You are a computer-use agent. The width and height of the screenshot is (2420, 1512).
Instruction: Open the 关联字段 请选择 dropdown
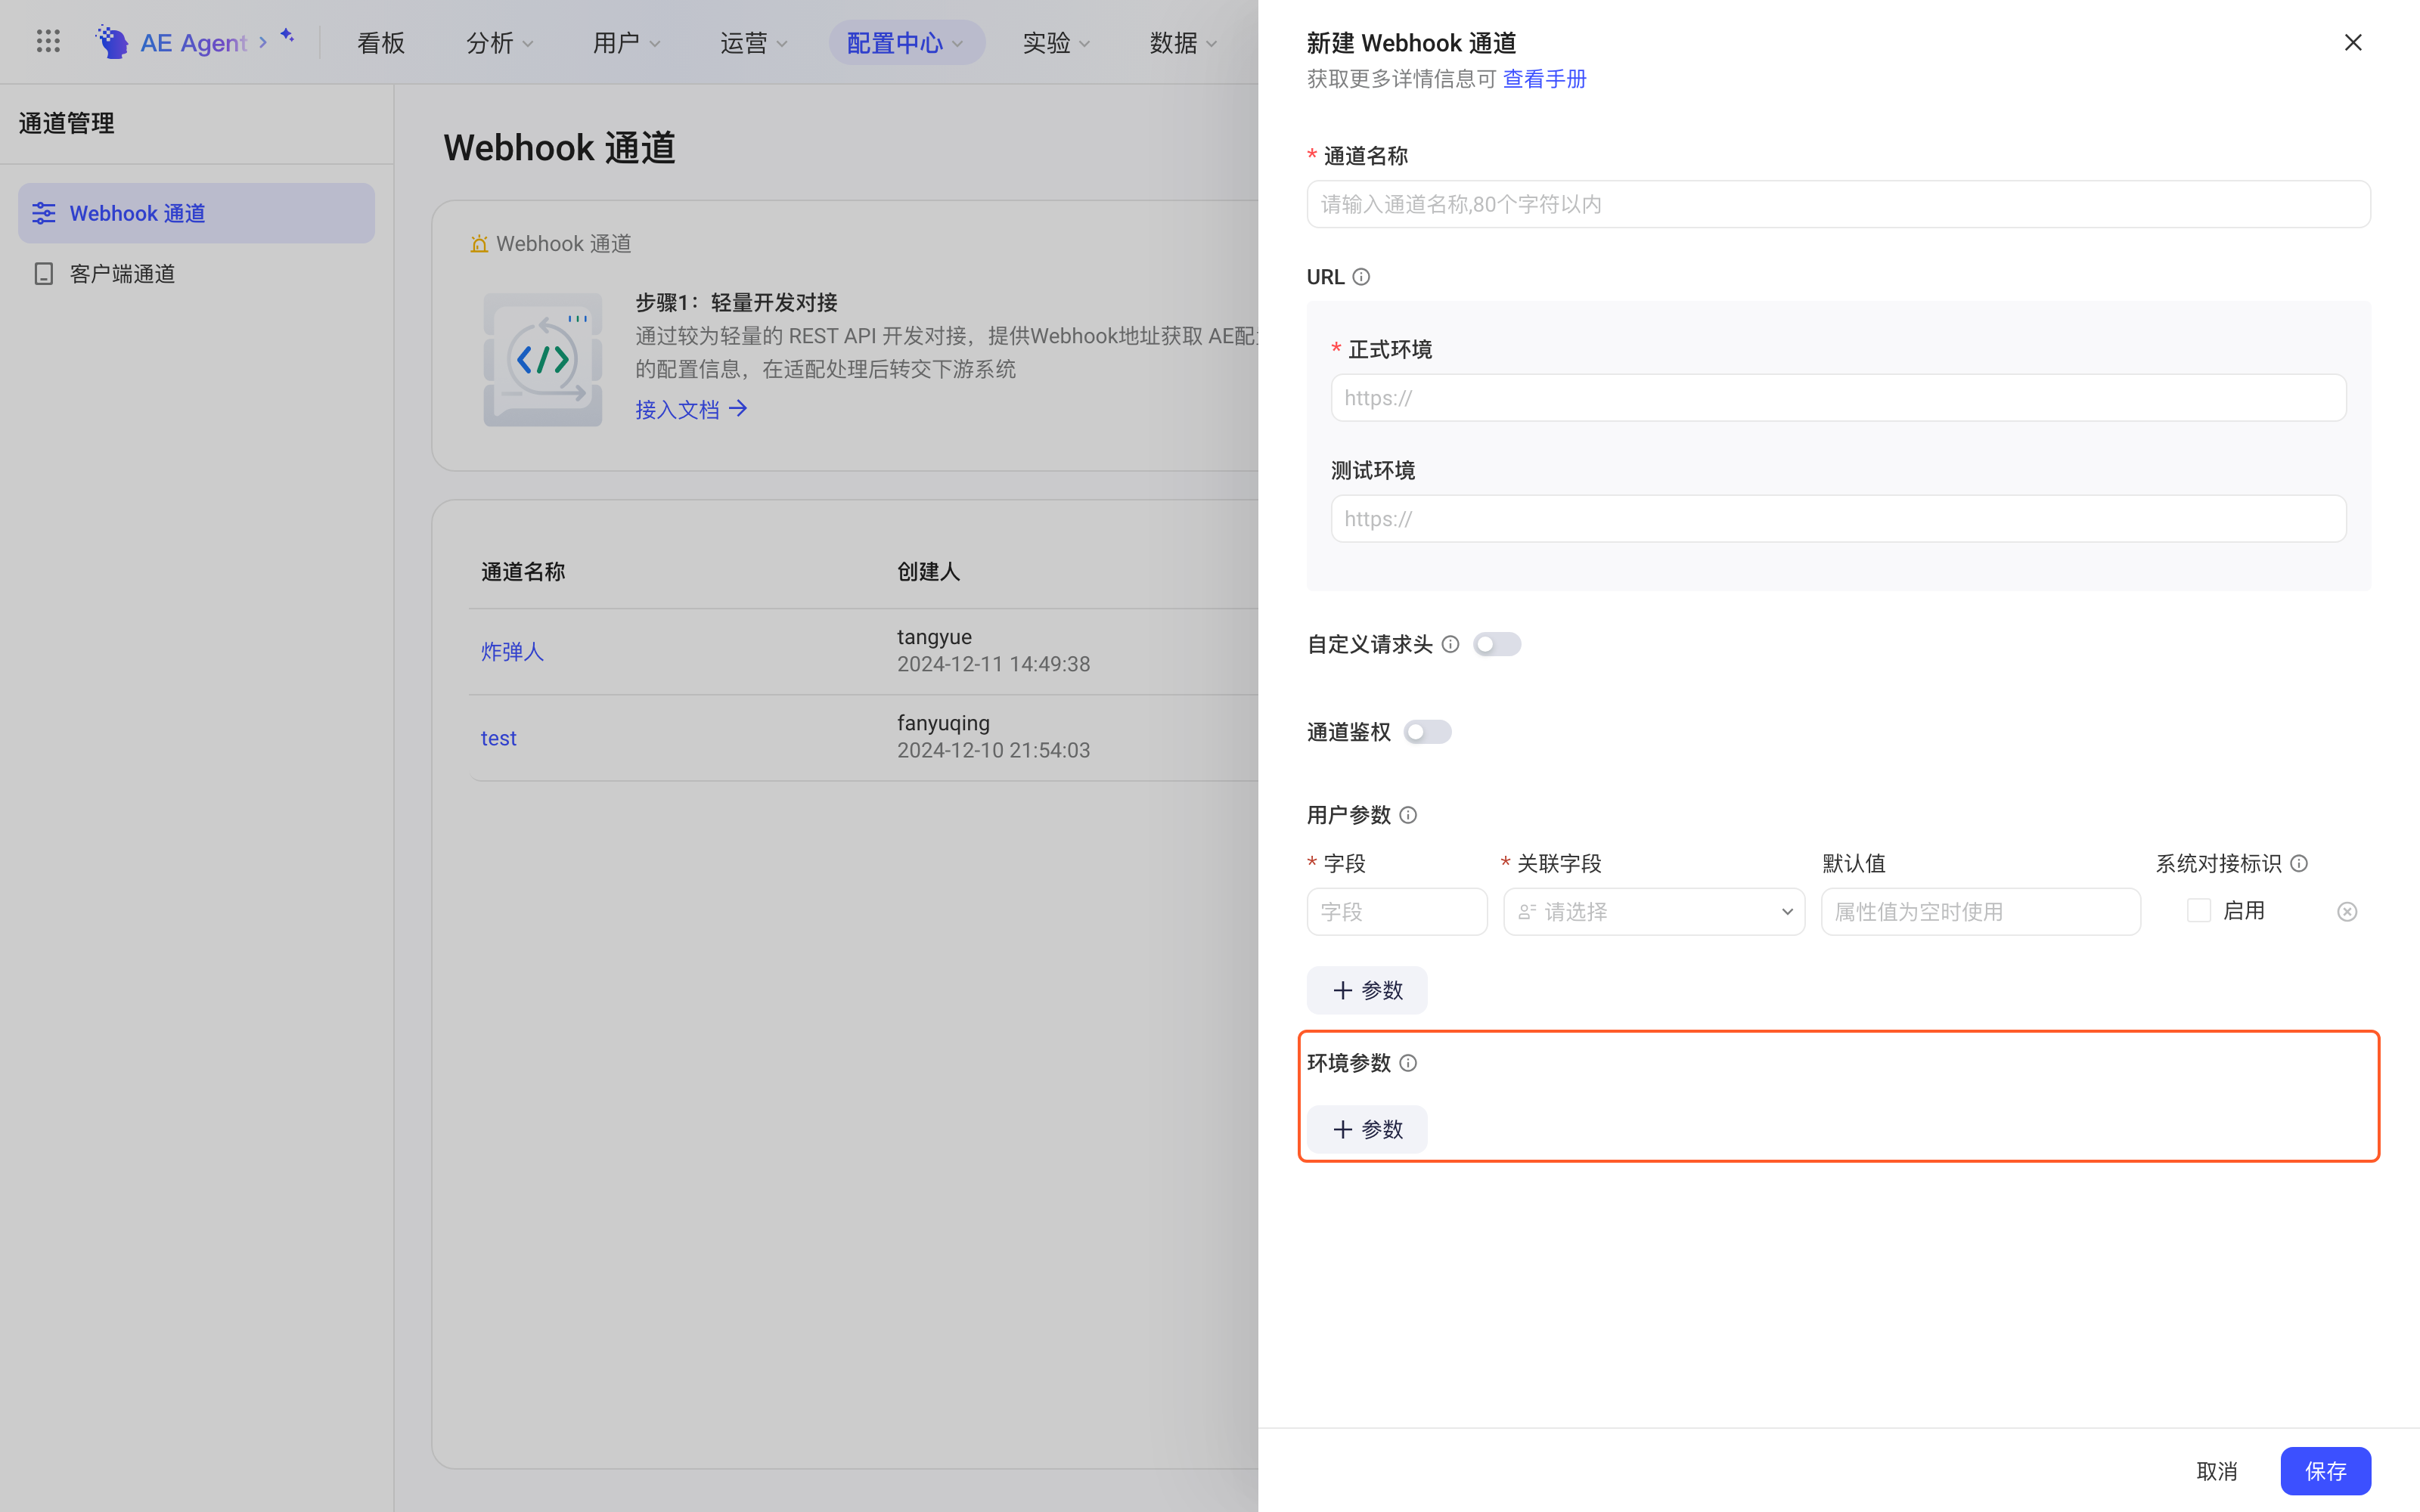1654,912
